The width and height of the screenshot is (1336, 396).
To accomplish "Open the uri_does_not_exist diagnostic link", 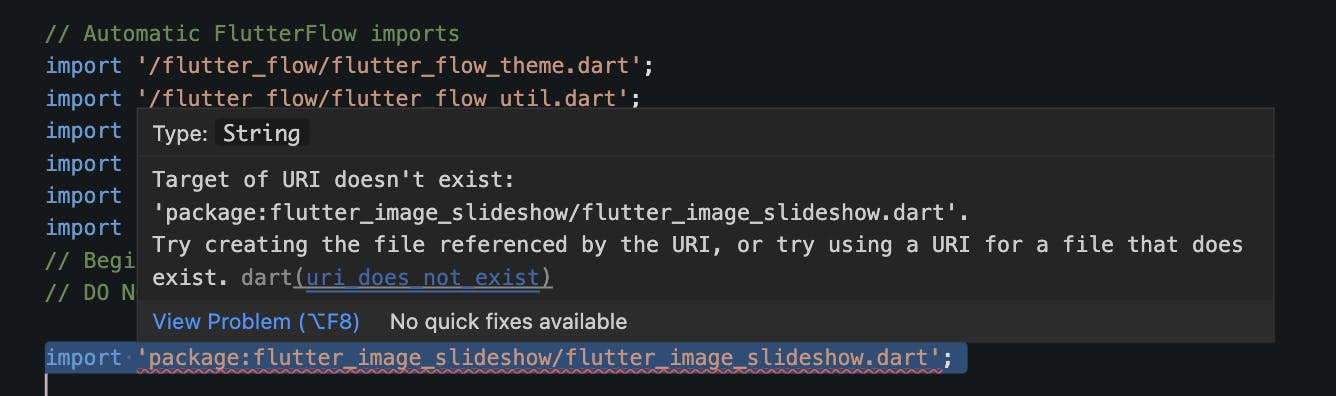I will click(424, 277).
